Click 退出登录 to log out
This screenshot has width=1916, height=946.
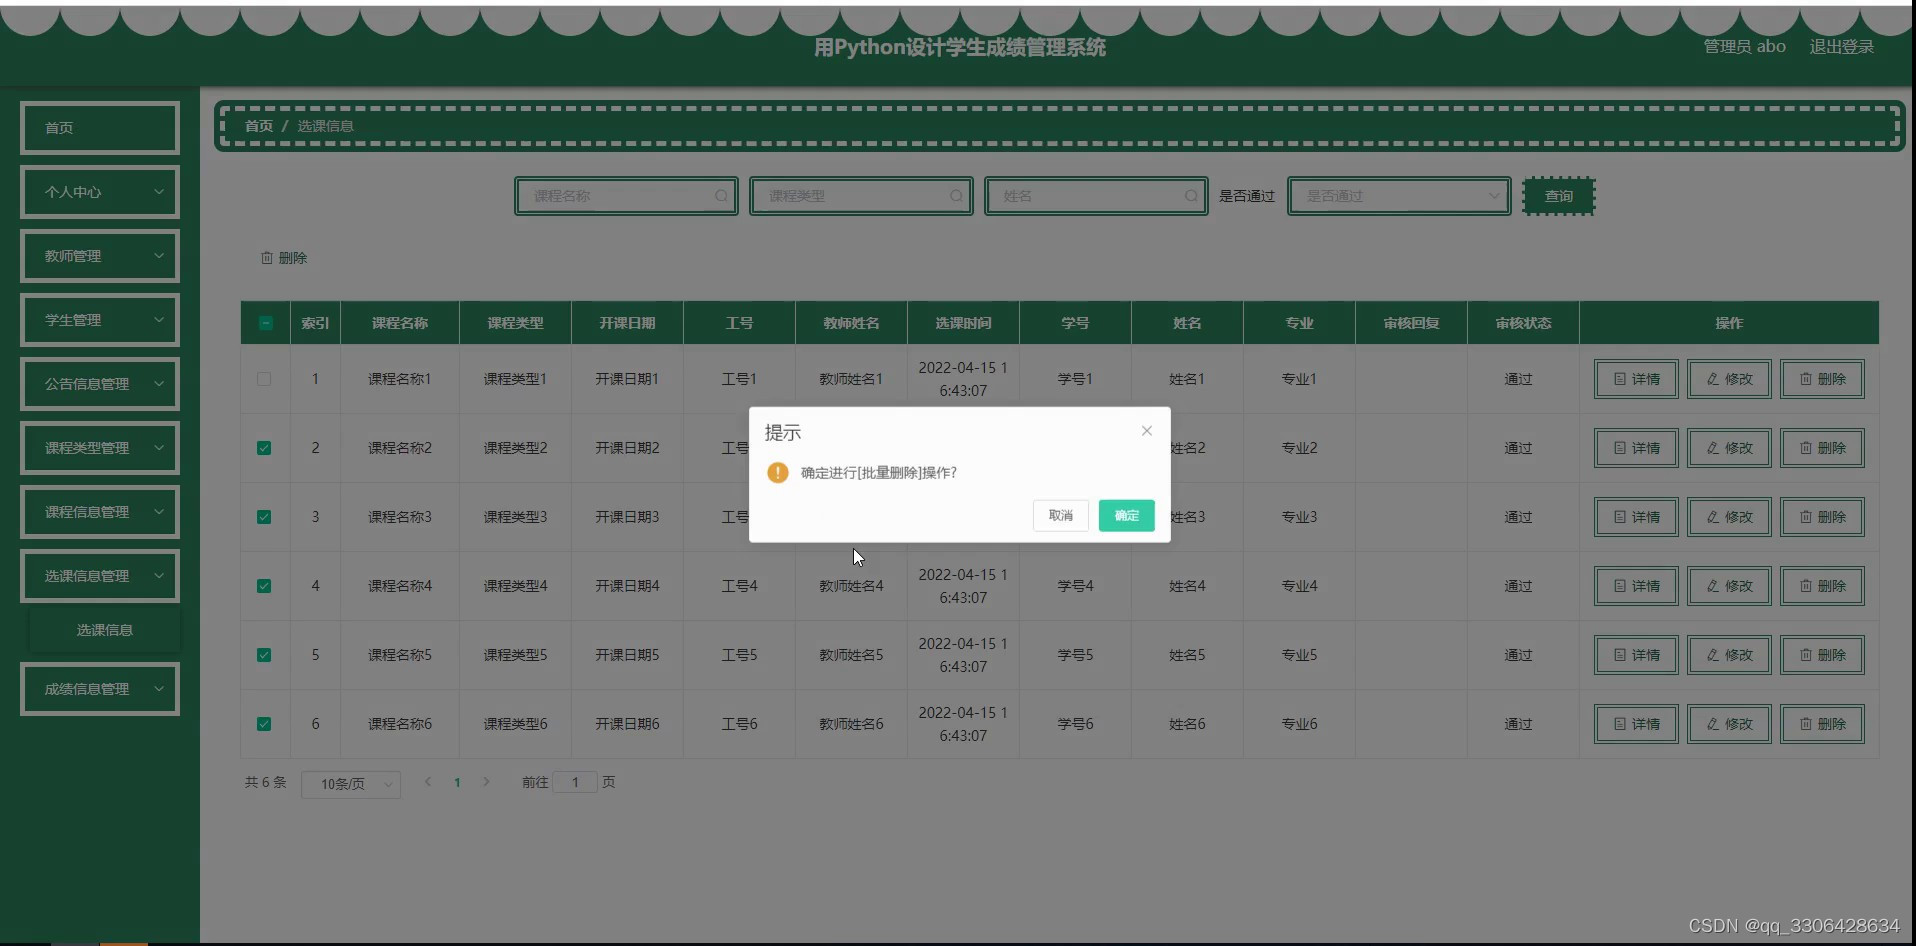click(1842, 47)
